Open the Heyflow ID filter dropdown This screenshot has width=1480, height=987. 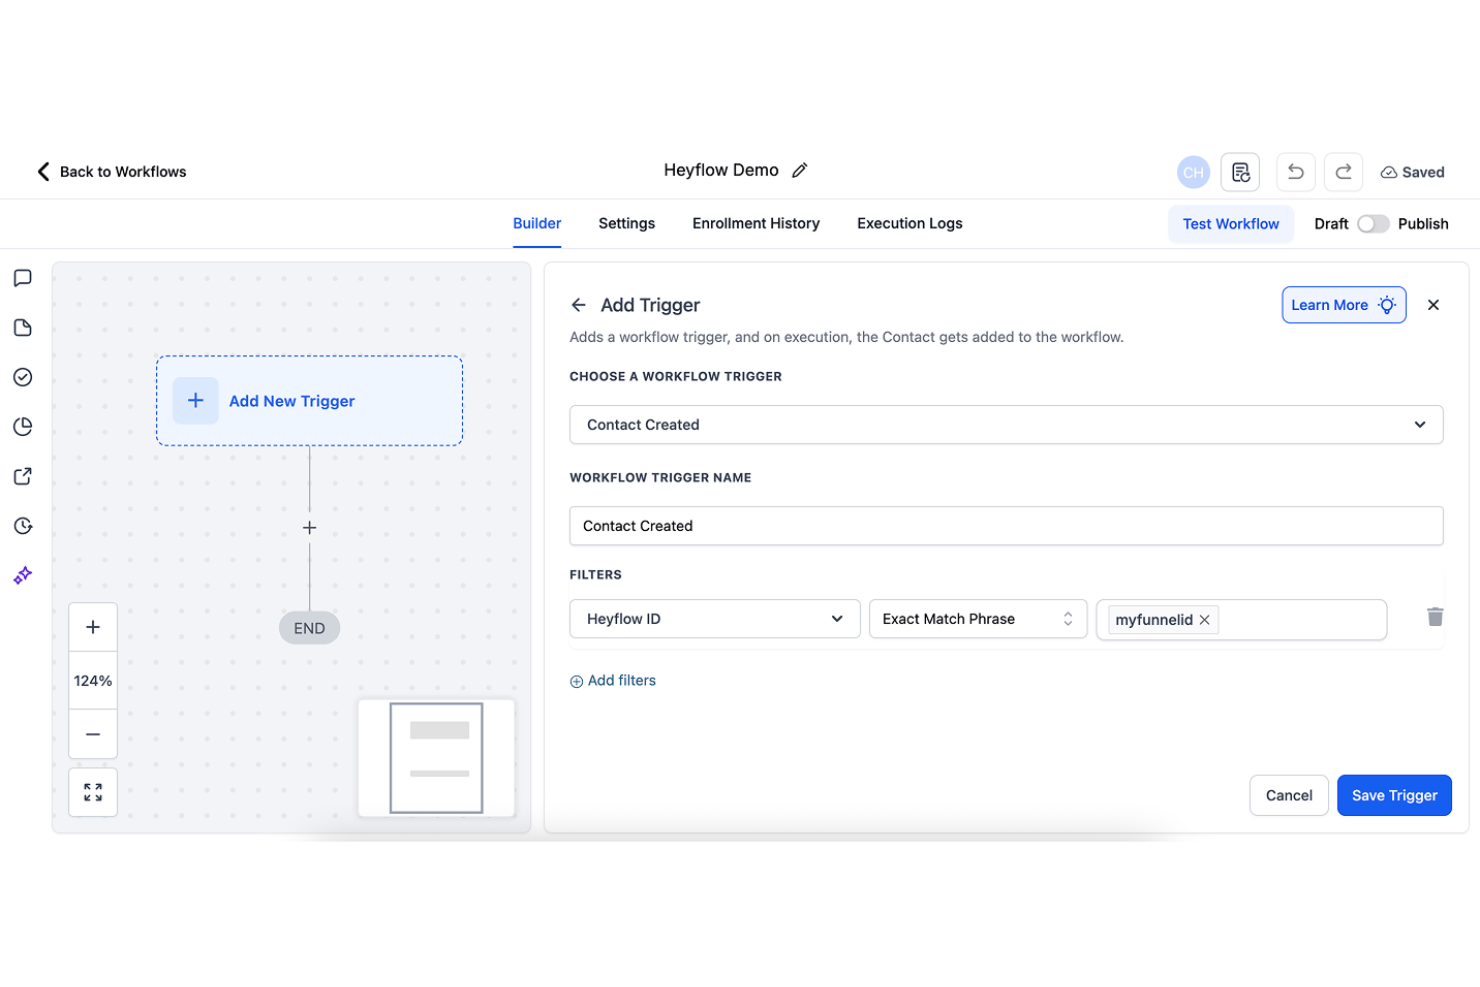pos(715,619)
